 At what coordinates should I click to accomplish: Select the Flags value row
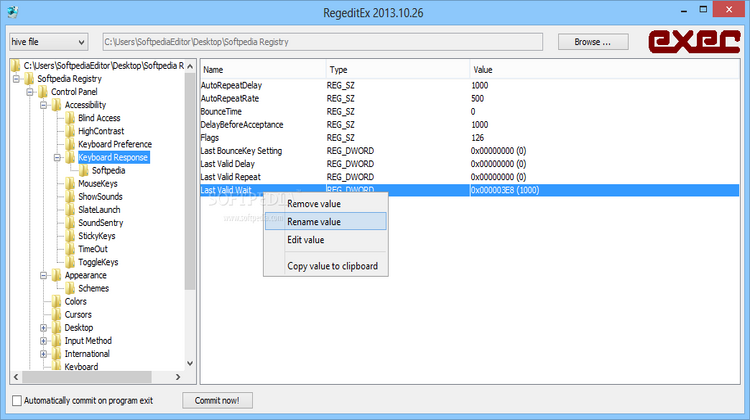470,138
